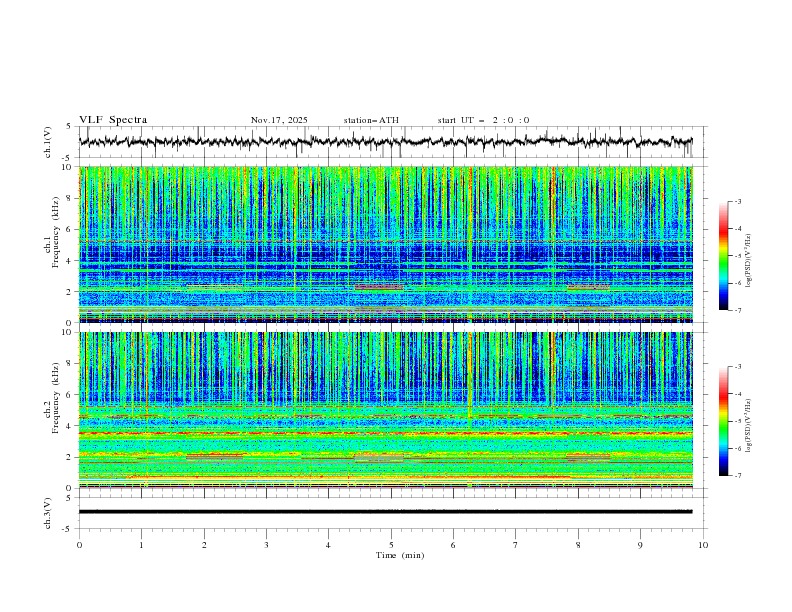Click the "ch.3(V)" axis label
792x612 pixels.
49,512
